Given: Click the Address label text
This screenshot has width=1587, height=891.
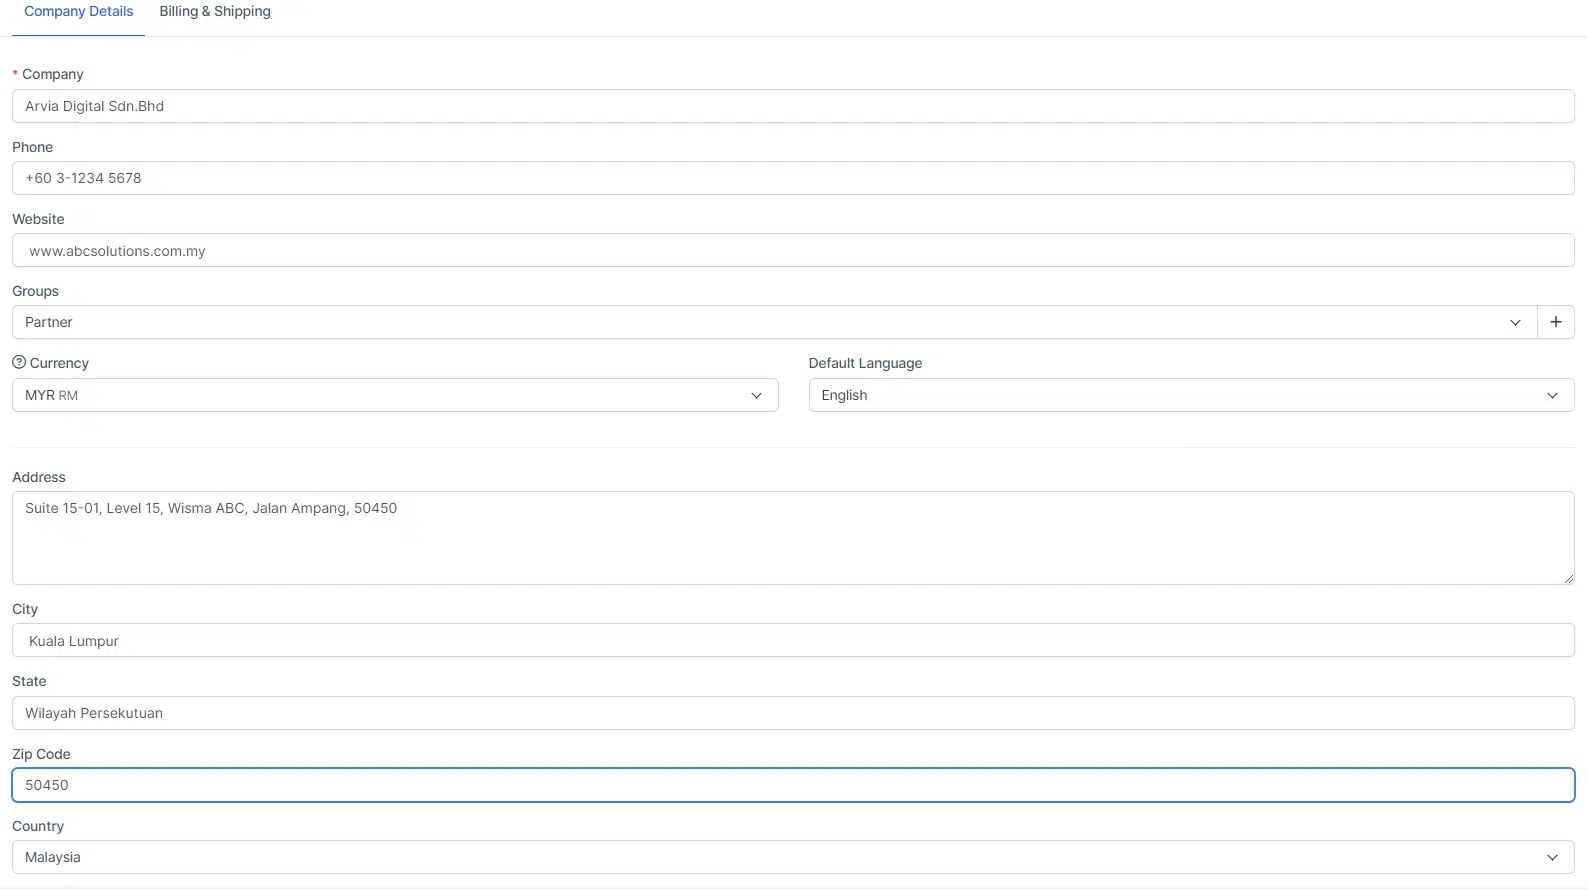Looking at the screenshot, I should (x=39, y=477).
